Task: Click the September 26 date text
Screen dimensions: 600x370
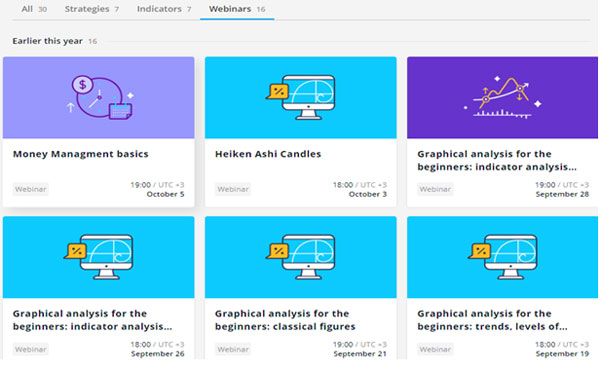Action: 158,354
